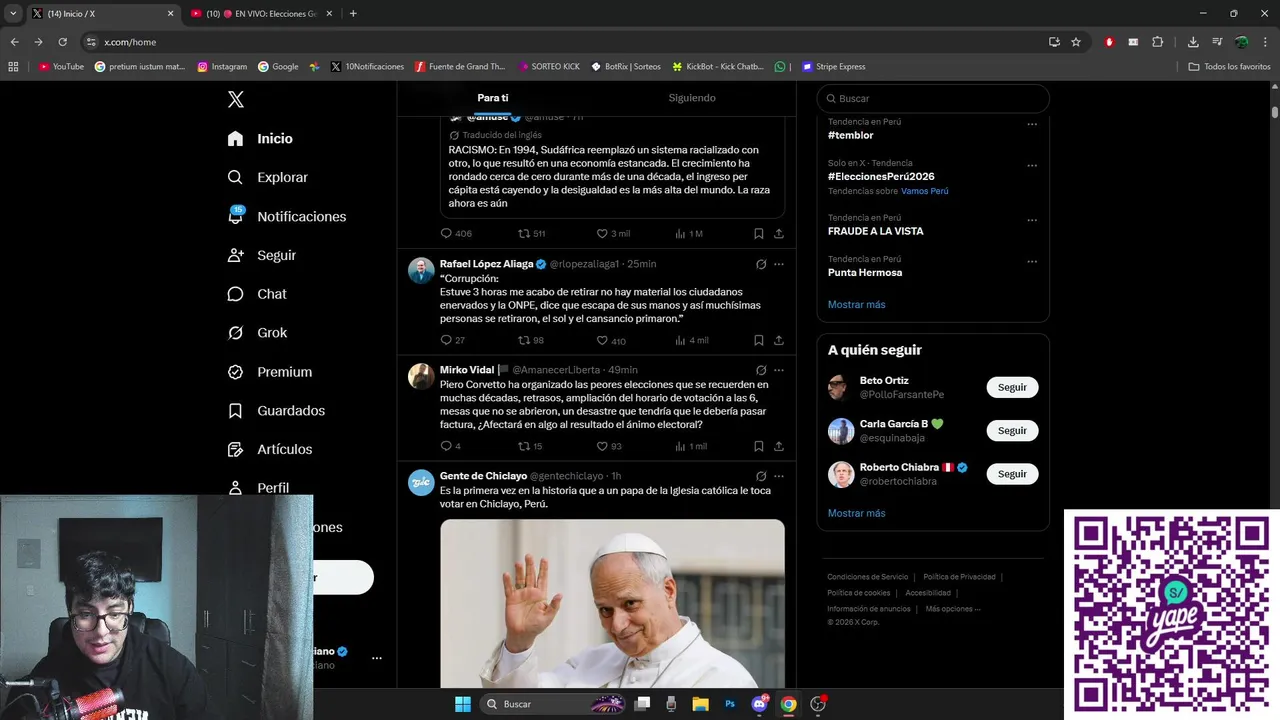Image resolution: width=1280 pixels, height=720 pixels.
Task: Open more options on Gente de Chiclayo's post
Action: [x=778, y=476]
